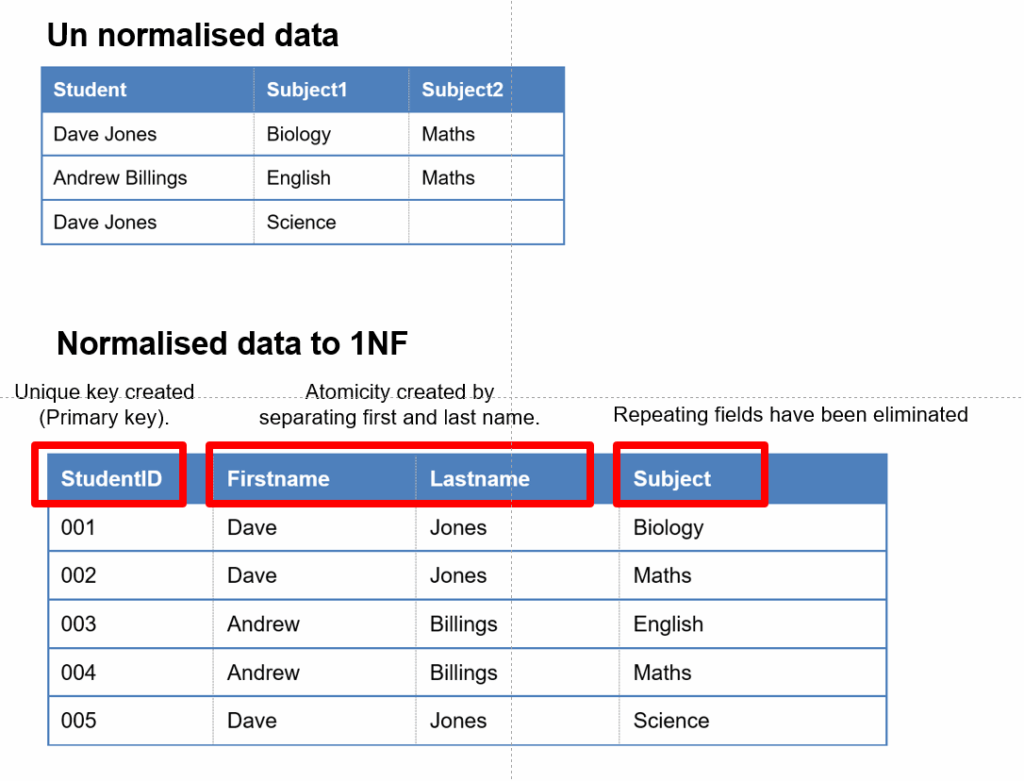Viewport: 1024px width, 781px height.
Task: Click the StudentID column header
Action: click(110, 479)
